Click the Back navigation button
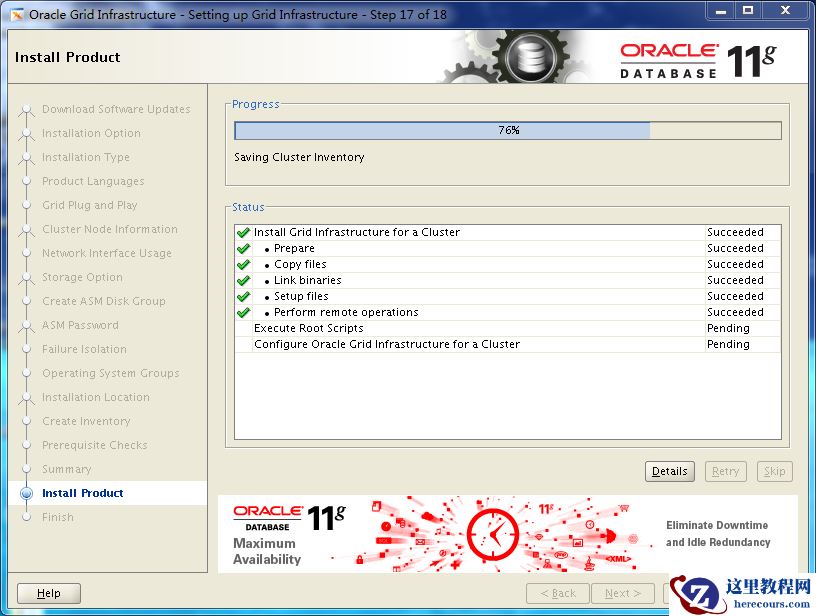The width and height of the screenshot is (816, 616). [557, 593]
